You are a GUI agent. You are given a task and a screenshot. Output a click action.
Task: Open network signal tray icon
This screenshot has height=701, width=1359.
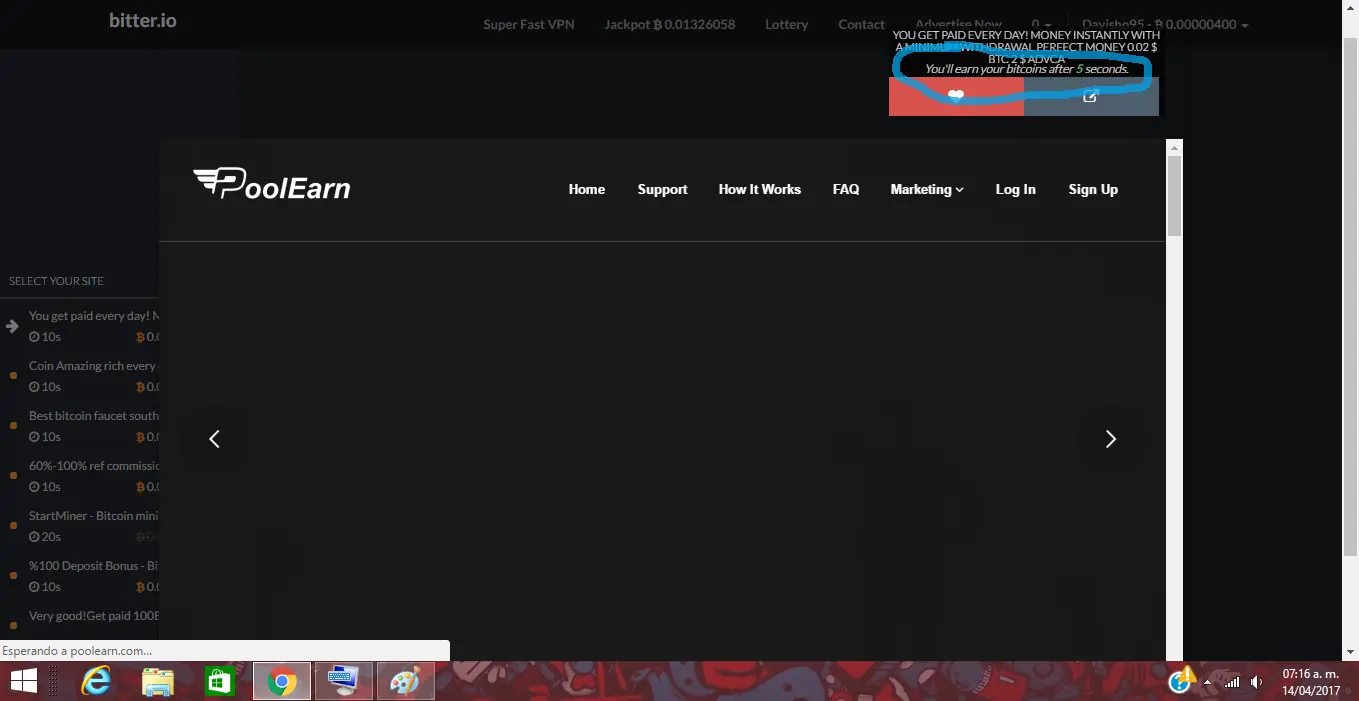(1232, 682)
